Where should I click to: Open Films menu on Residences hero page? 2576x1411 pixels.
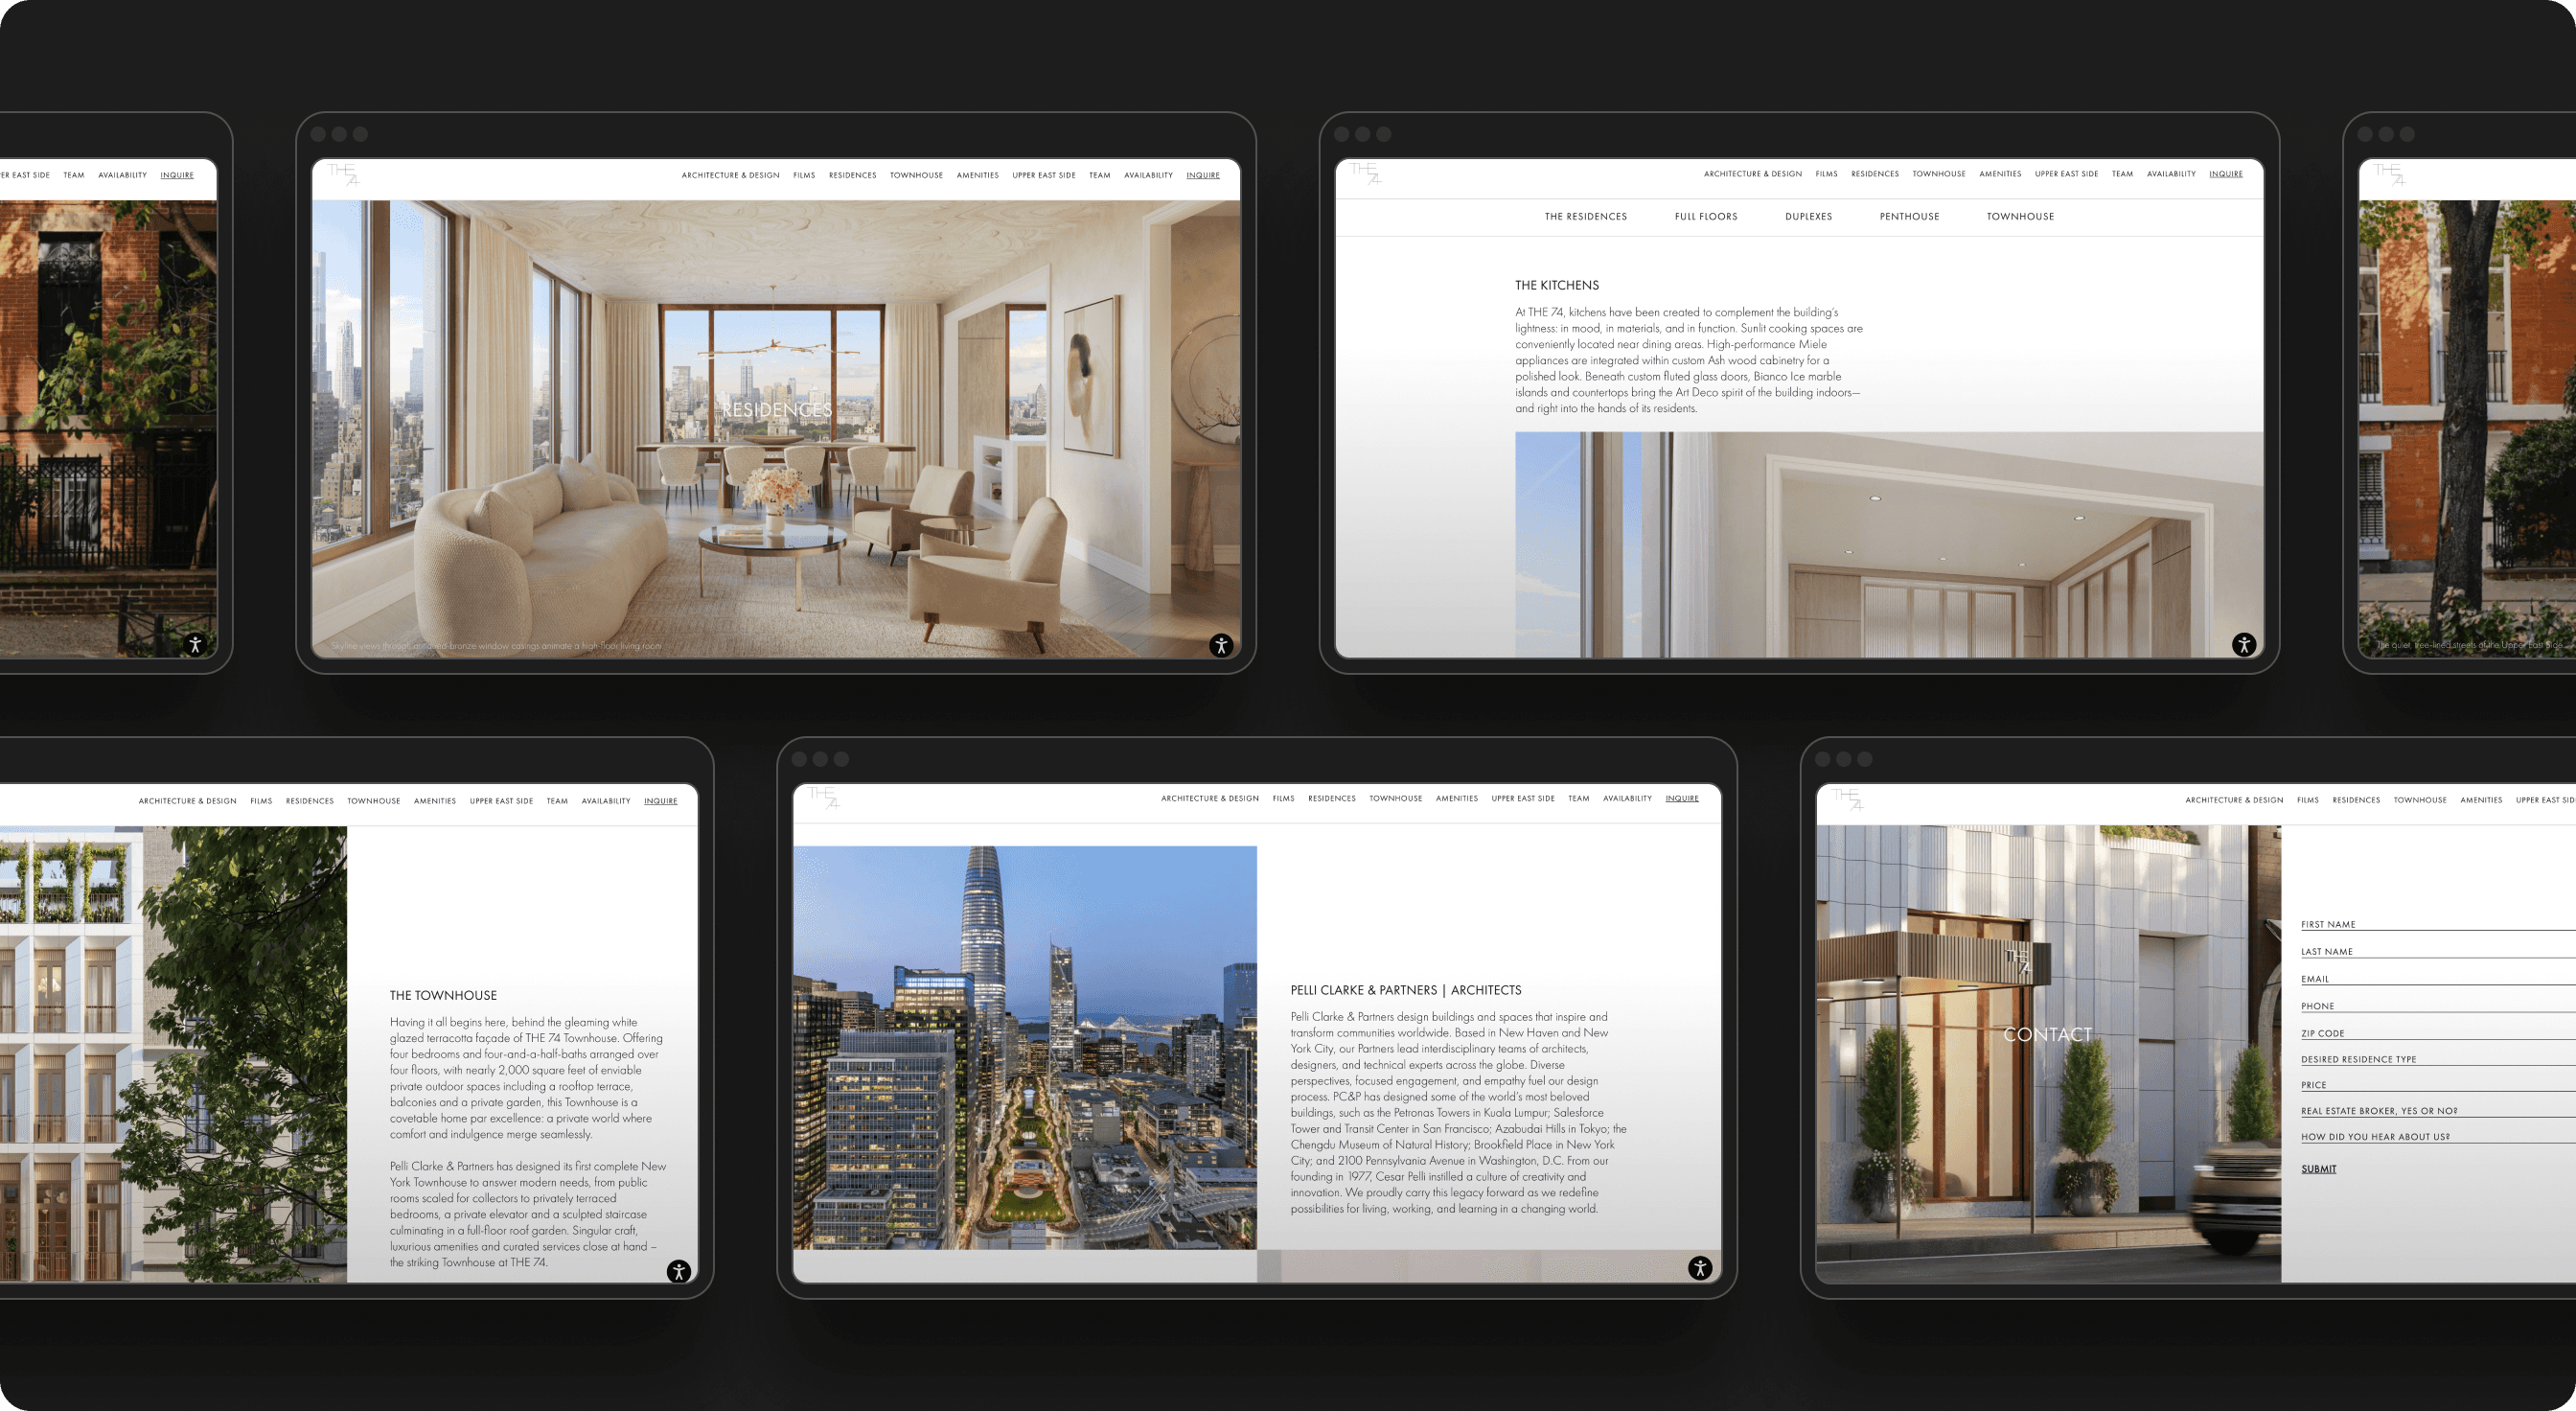(804, 175)
